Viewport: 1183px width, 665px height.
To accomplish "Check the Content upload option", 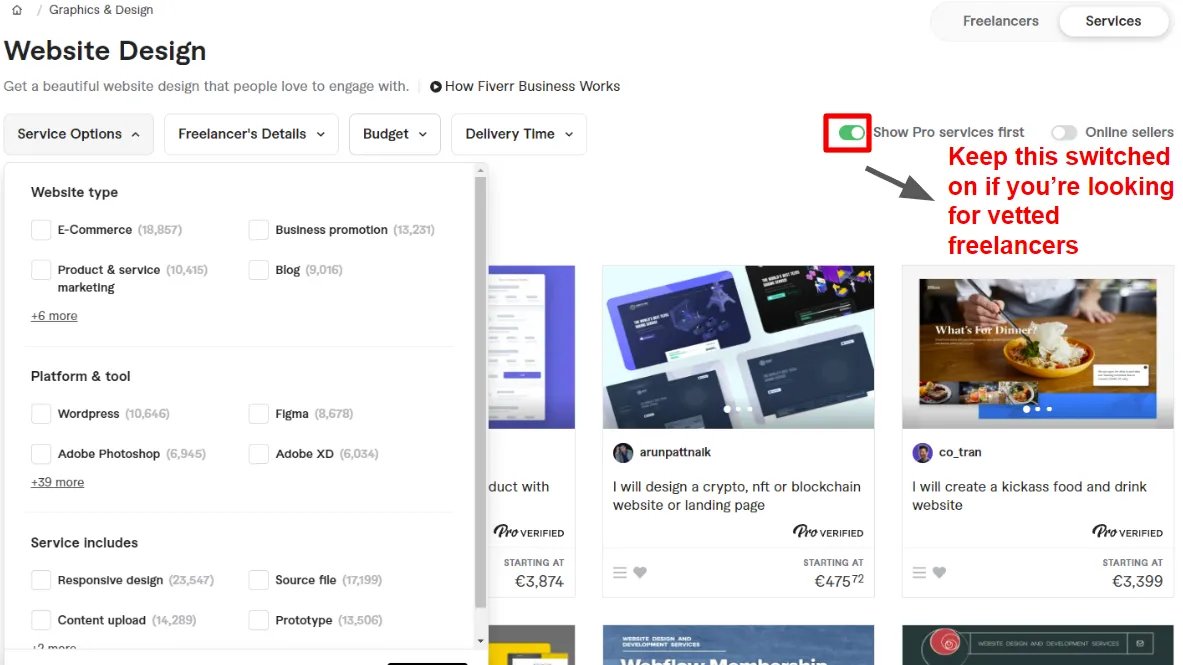I will point(41,620).
